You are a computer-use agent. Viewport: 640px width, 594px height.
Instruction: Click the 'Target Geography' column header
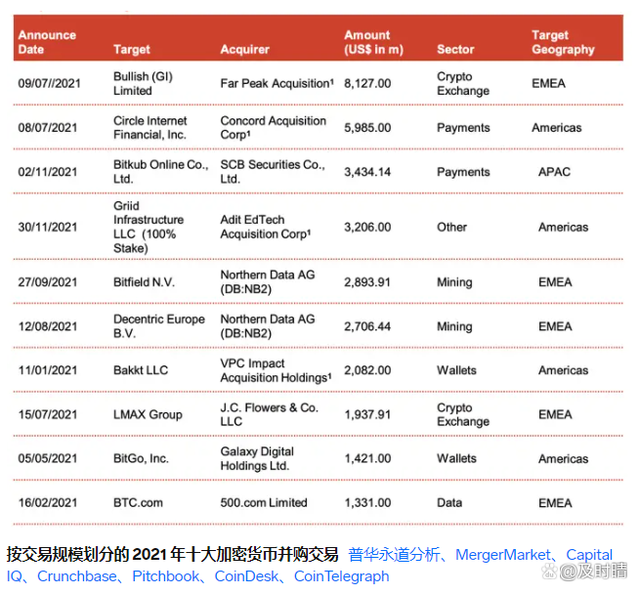563,42
